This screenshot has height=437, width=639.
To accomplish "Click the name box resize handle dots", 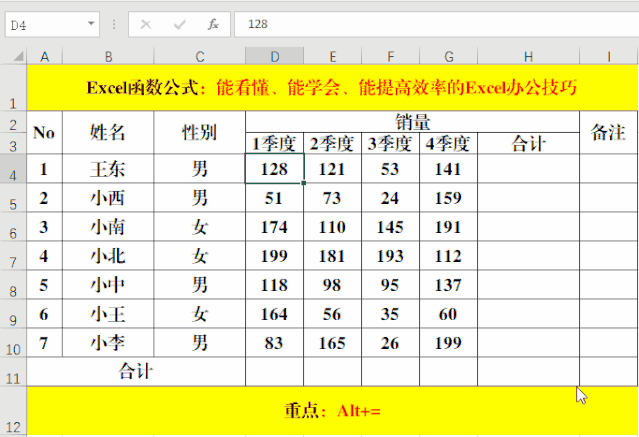I will pos(114,24).
